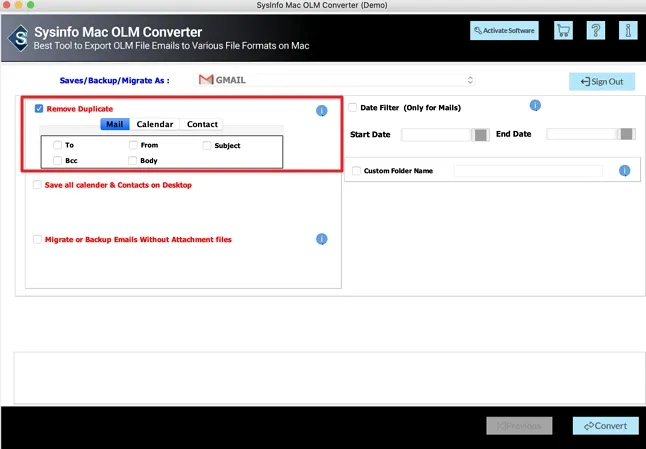Screen dimensions: 646x449
Task: Click the End Date input field
Action: tap(582, 134)
